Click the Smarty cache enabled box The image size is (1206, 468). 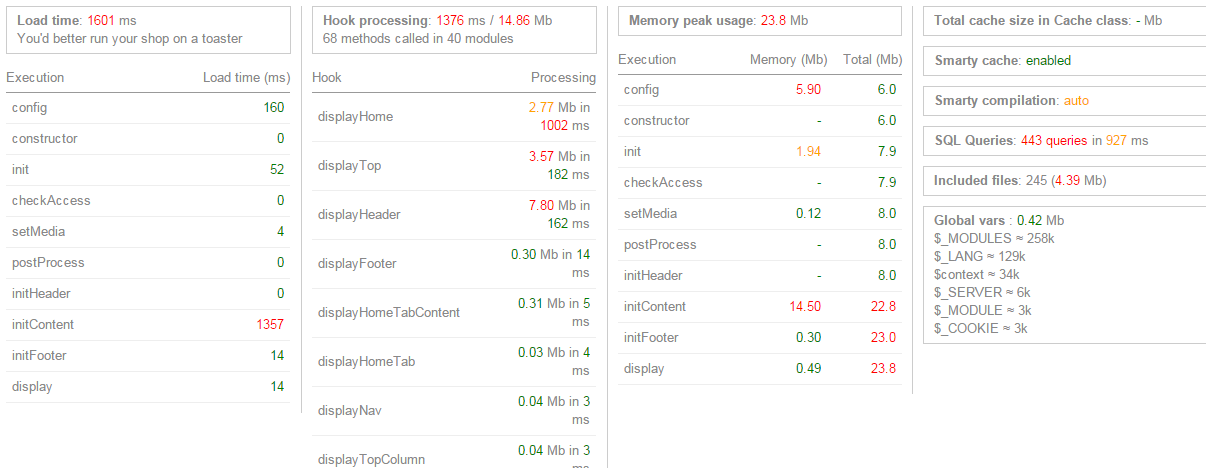tap(1064, 61)
